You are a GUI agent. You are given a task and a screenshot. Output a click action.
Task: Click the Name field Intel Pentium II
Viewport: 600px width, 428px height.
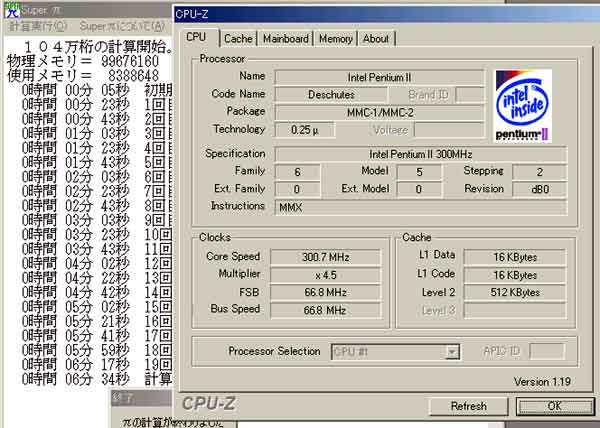pyautogui.click(x=379, y=78)
